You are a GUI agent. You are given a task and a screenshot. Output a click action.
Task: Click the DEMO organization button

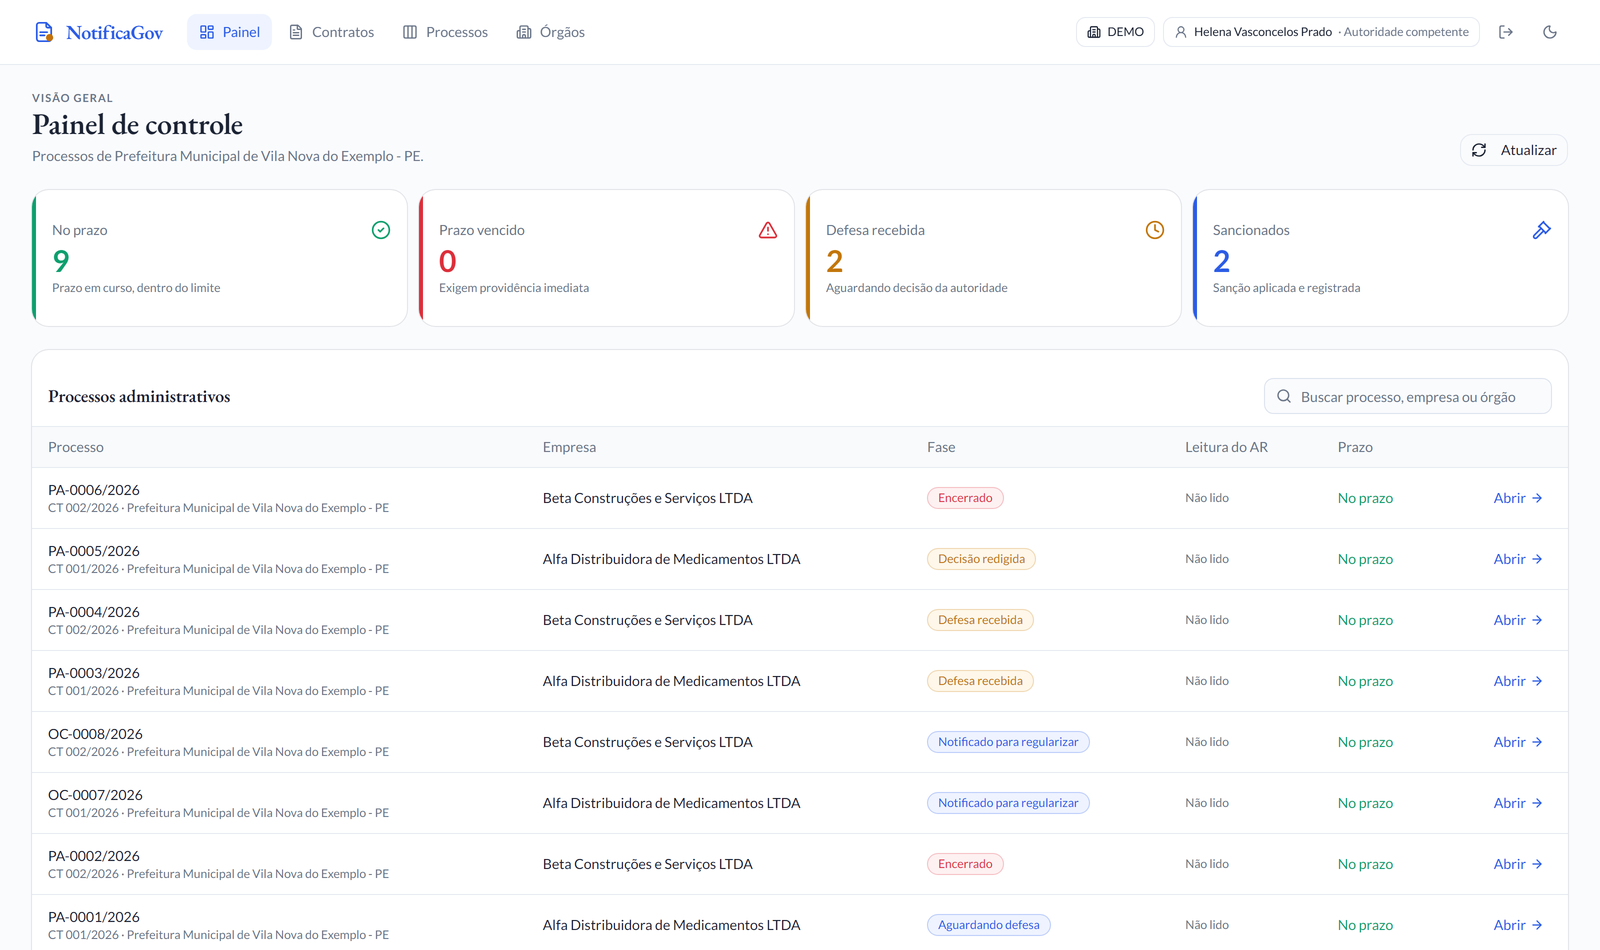pos(1115,32)
